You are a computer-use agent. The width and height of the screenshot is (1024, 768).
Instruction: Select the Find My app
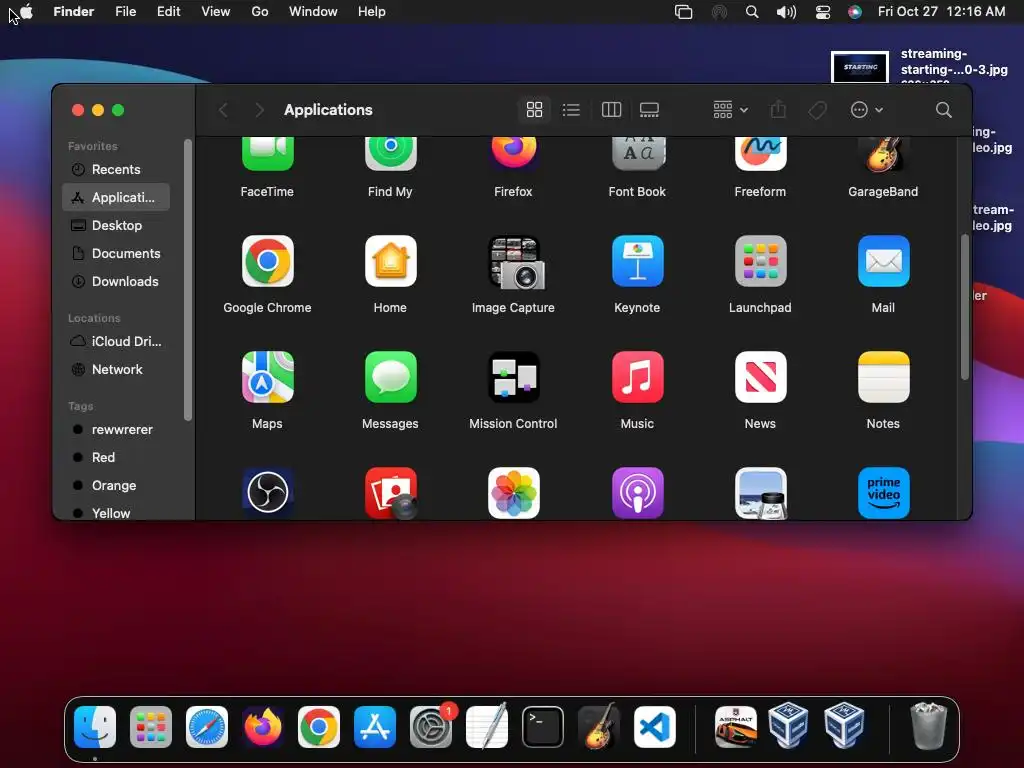(x=390, y=153)
